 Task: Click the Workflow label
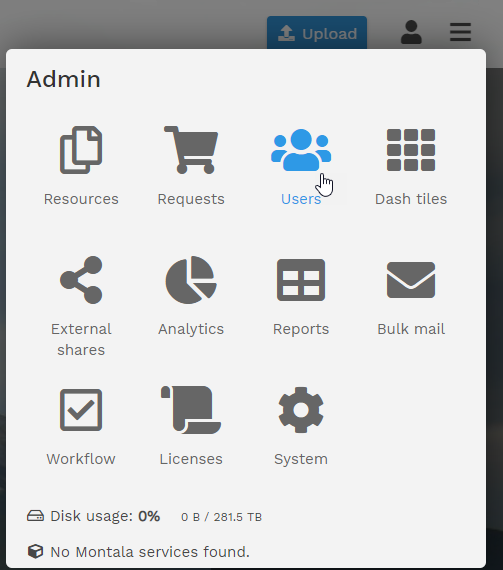pos(81,459)
